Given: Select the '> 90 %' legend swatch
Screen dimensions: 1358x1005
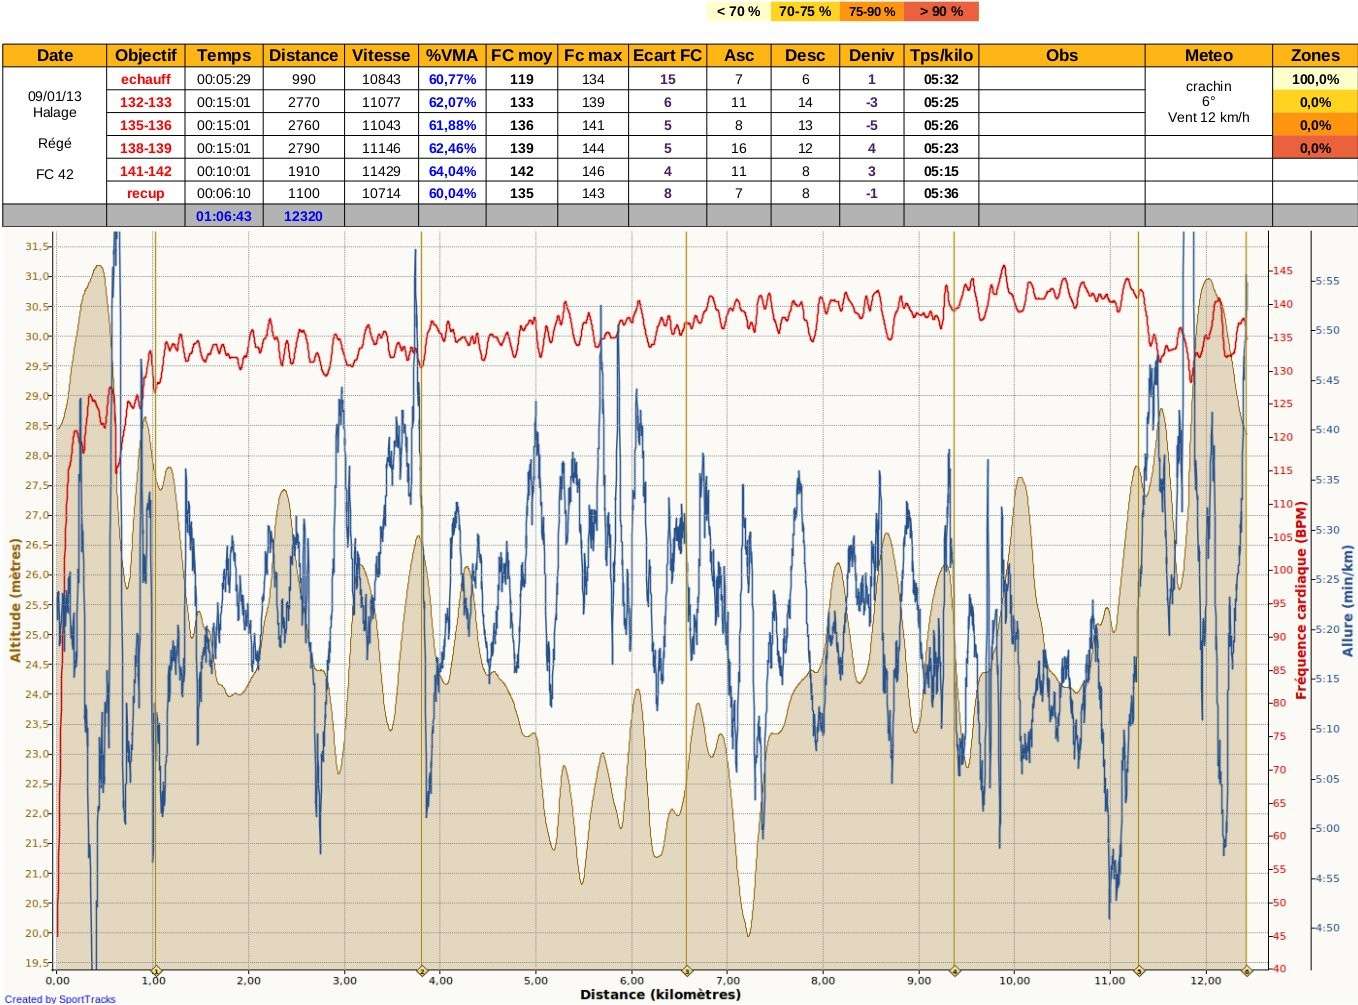Looking at the screenshot, I should 941,11.
